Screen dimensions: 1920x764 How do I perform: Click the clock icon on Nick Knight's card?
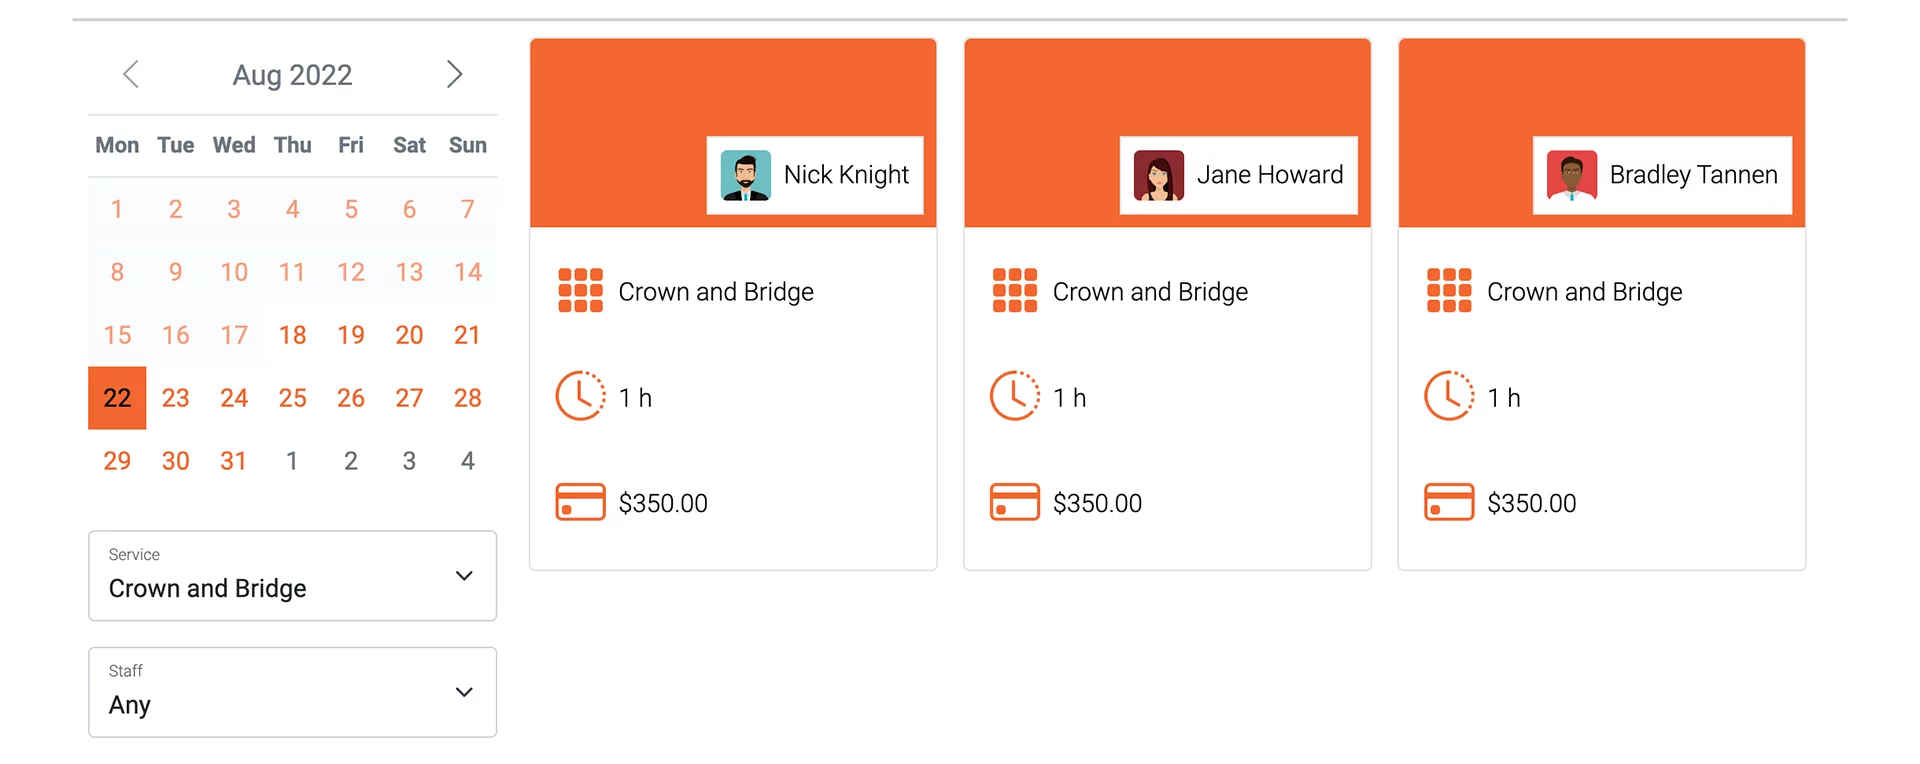[x=580, y=396]
